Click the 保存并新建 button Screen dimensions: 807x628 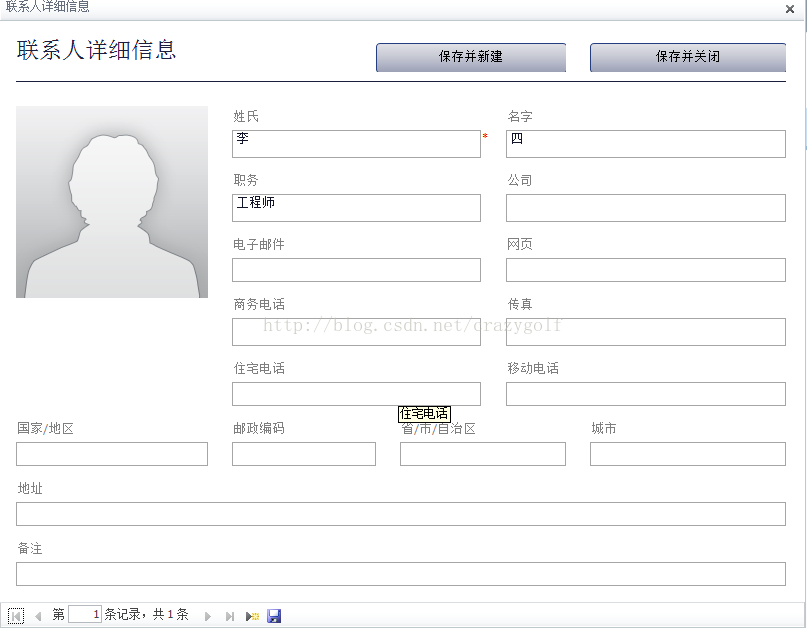(x=471, y=57)
